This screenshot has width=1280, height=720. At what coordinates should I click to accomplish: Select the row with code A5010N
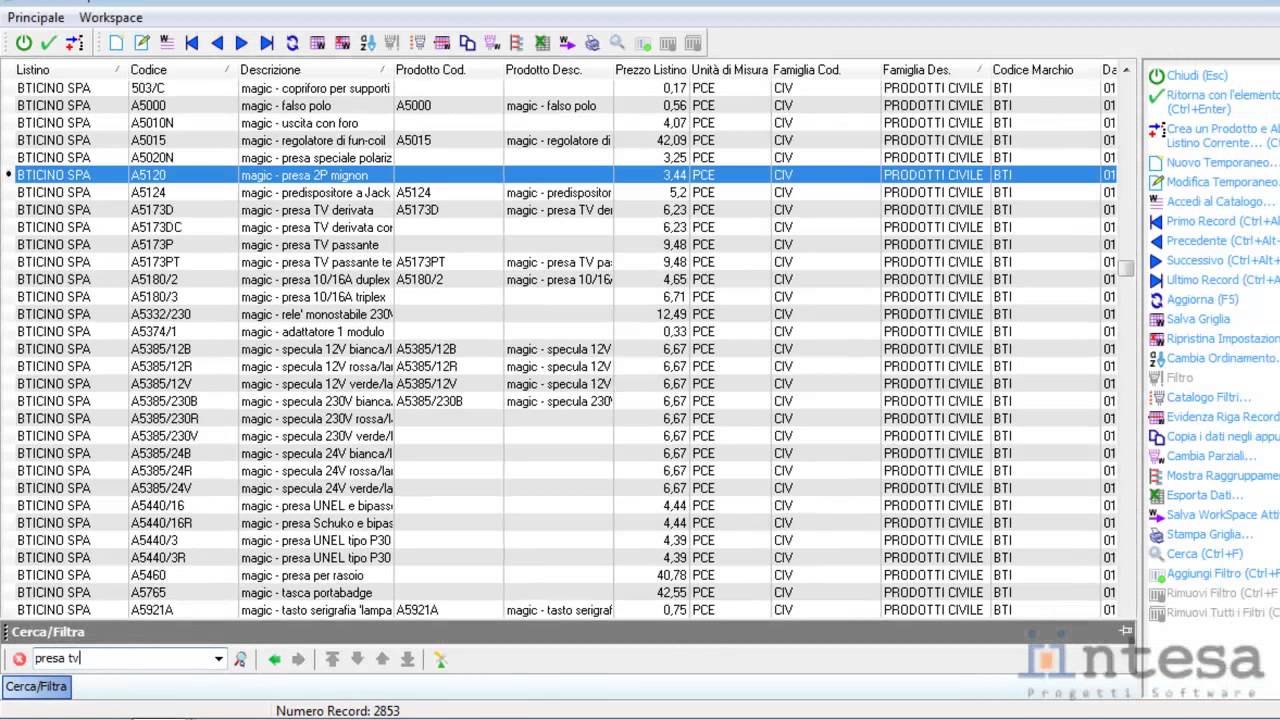tap(560, 123)
